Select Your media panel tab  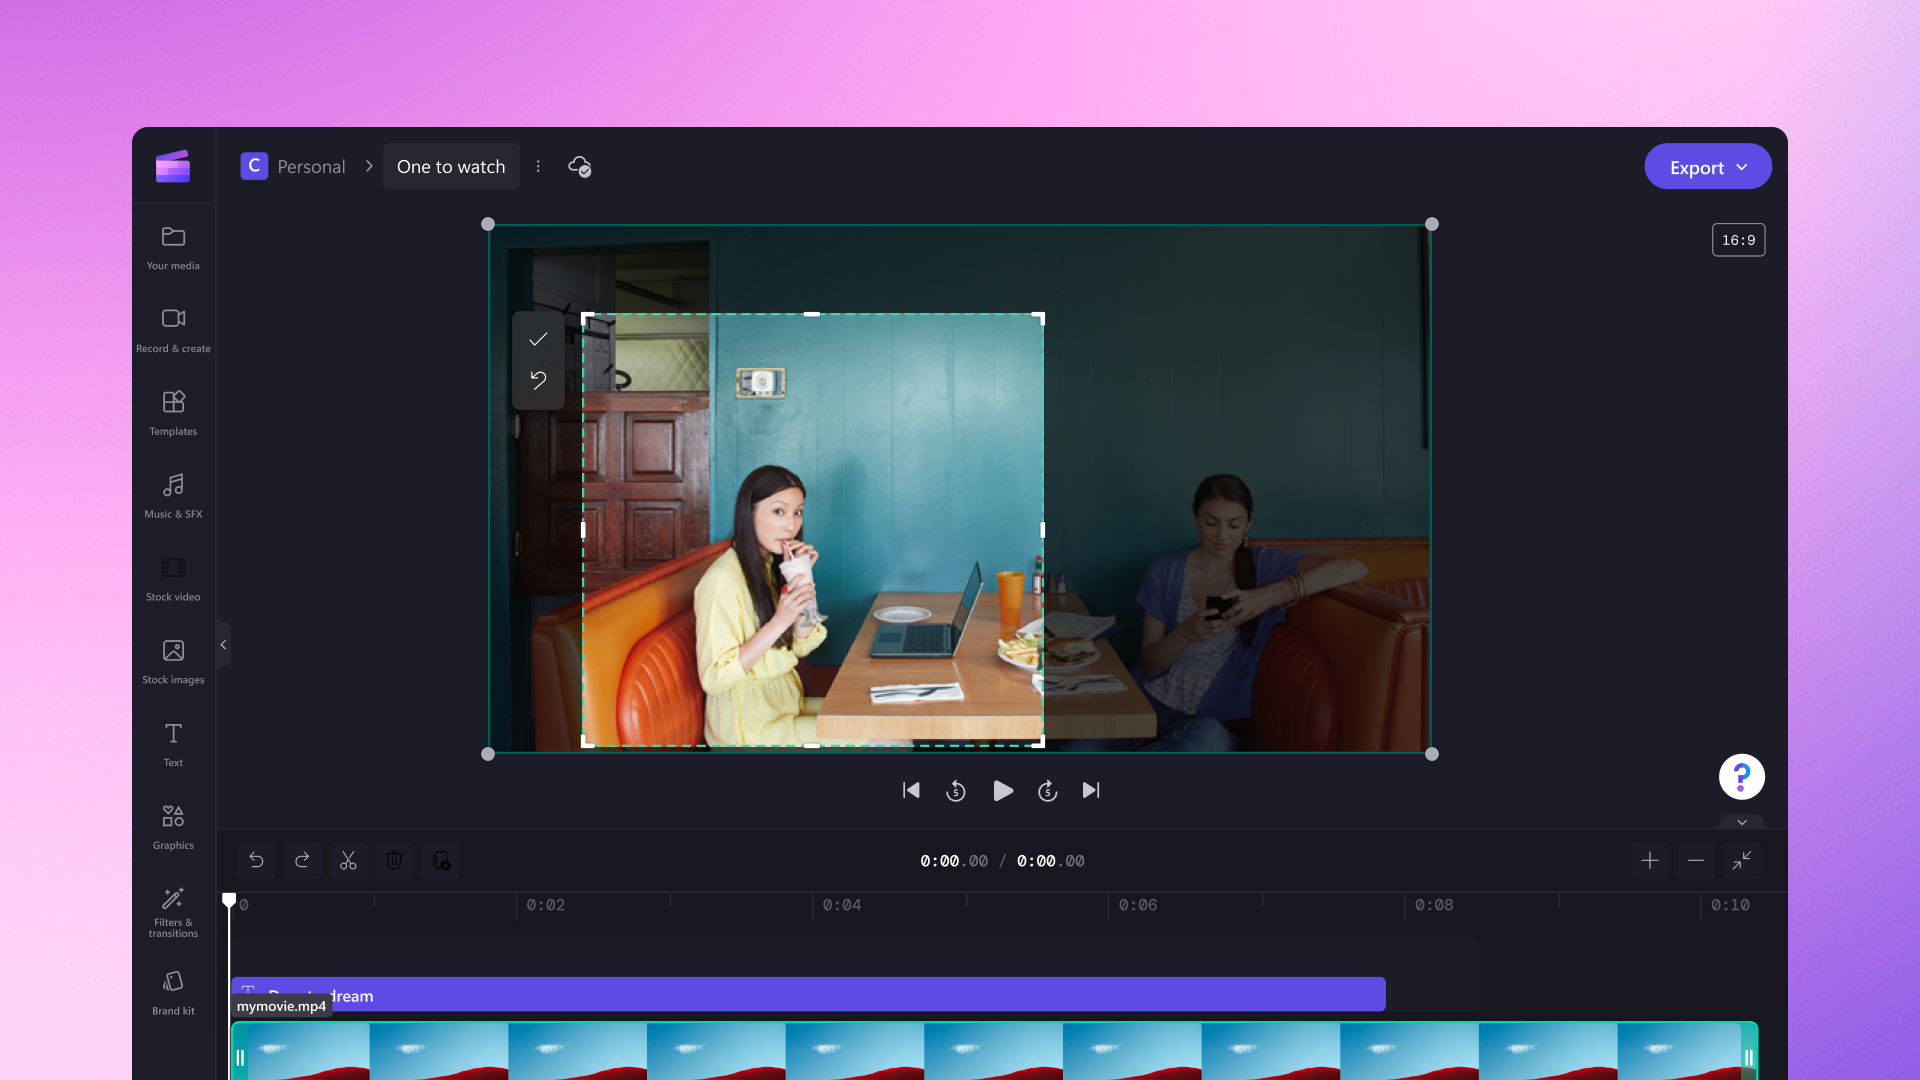click(173, 247)
